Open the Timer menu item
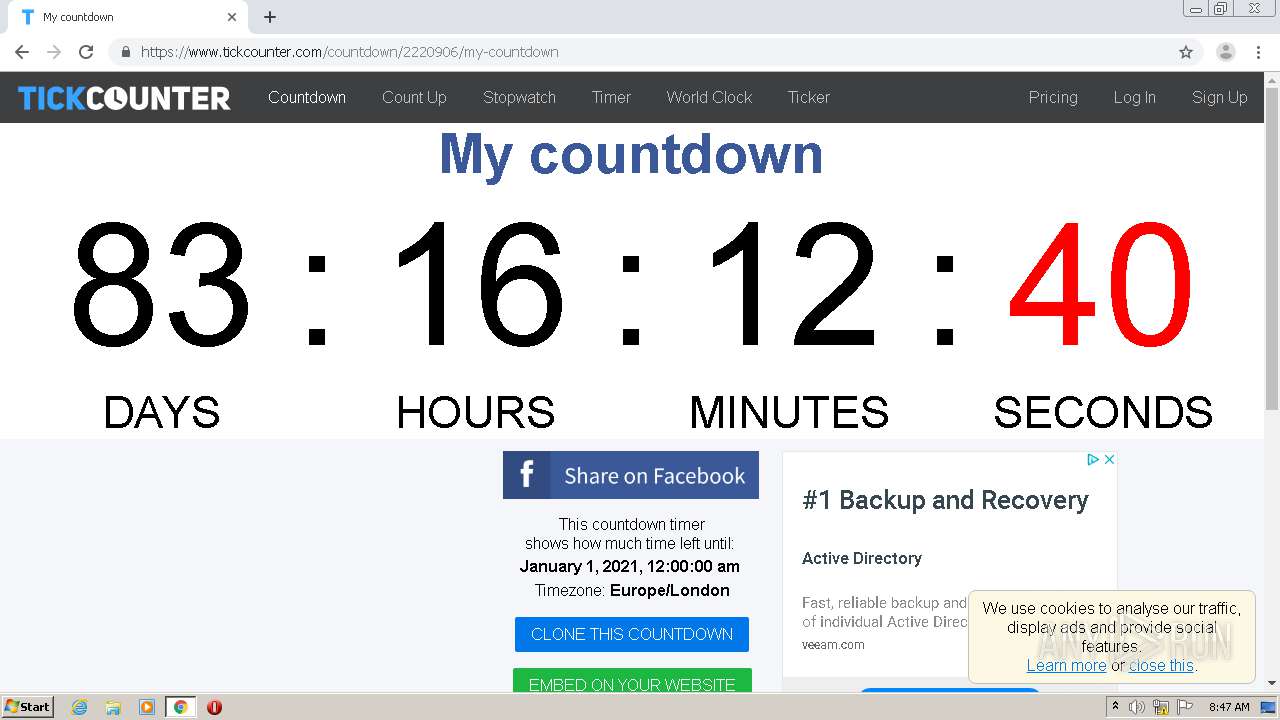 point(611,97)
